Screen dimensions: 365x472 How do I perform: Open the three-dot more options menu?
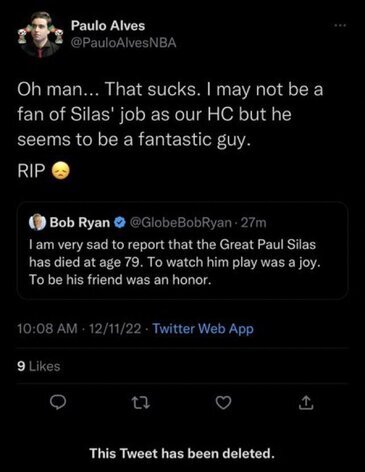[341, 25]
